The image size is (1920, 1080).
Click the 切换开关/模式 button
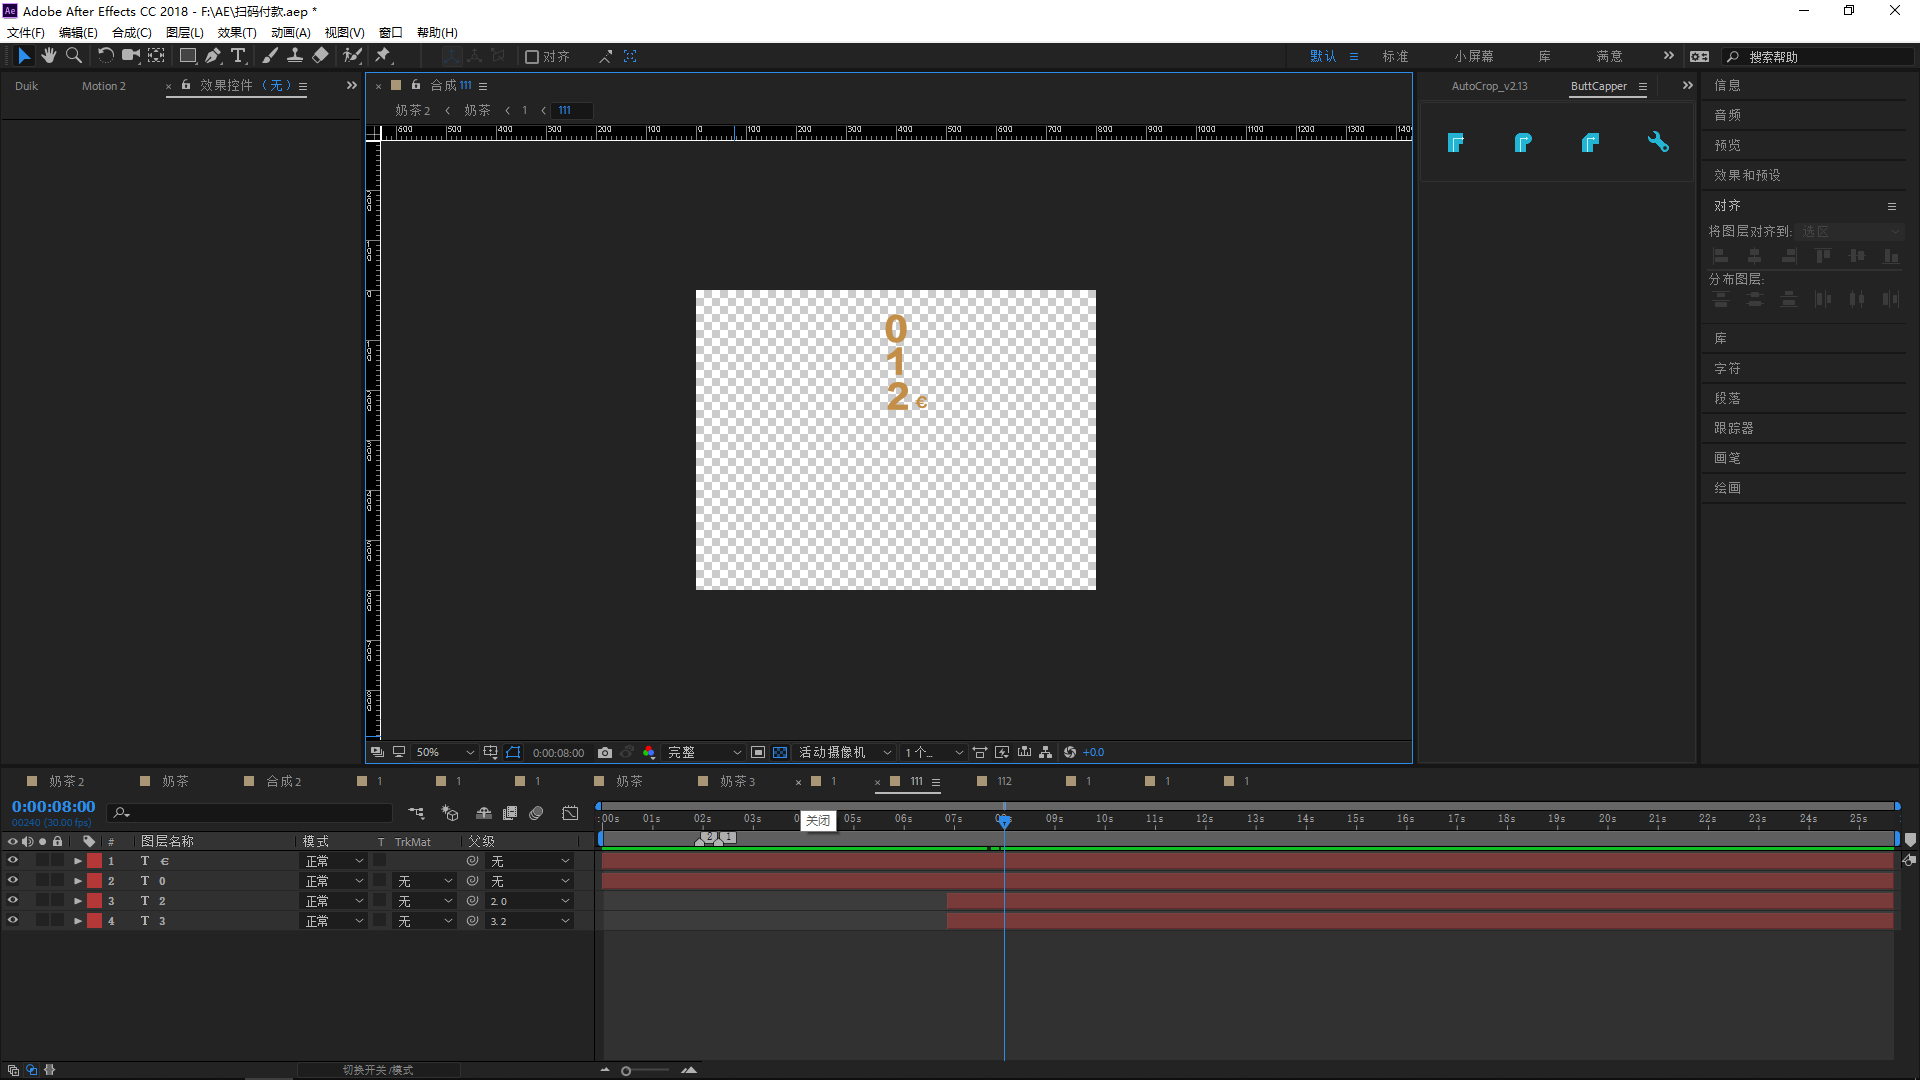point(378,1070)
